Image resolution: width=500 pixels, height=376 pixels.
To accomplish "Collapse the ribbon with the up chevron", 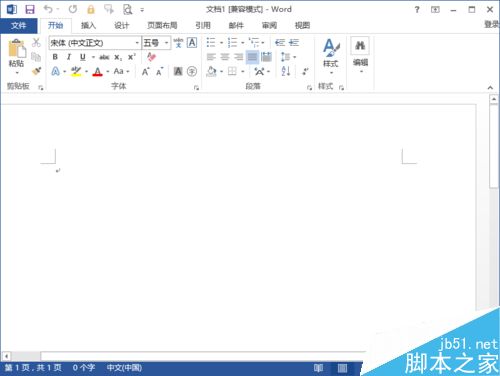I will click(x=490, y=88).
